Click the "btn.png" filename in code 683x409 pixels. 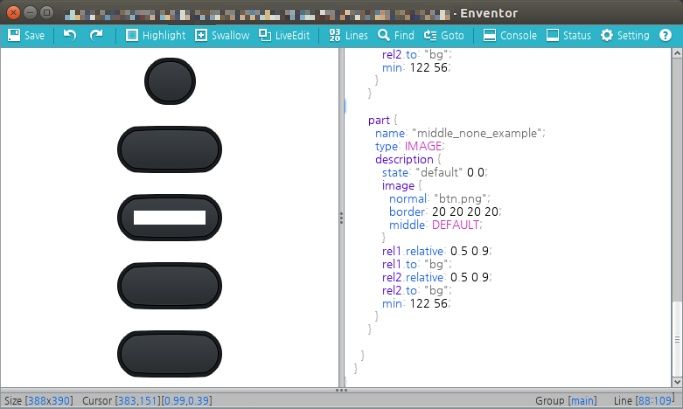coord(460,199)
